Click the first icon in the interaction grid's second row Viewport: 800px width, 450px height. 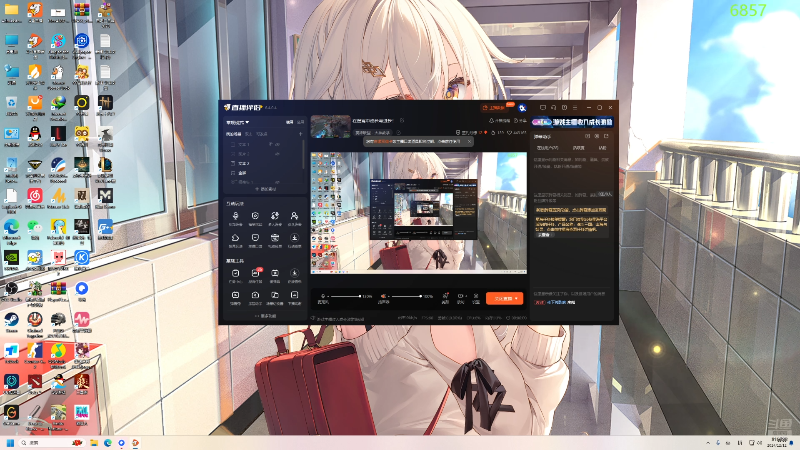pyautogui.click(x=235, y=238)
